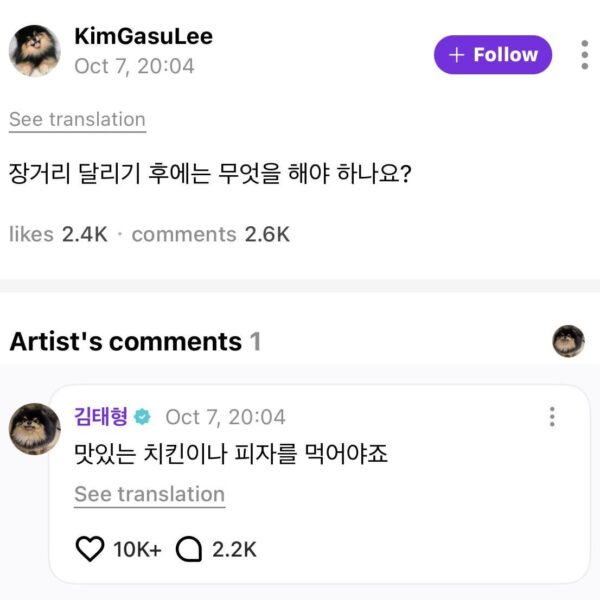
Task: Tap the small artist avatar beside Artist's comments
Action: click(x=568, y=341)
